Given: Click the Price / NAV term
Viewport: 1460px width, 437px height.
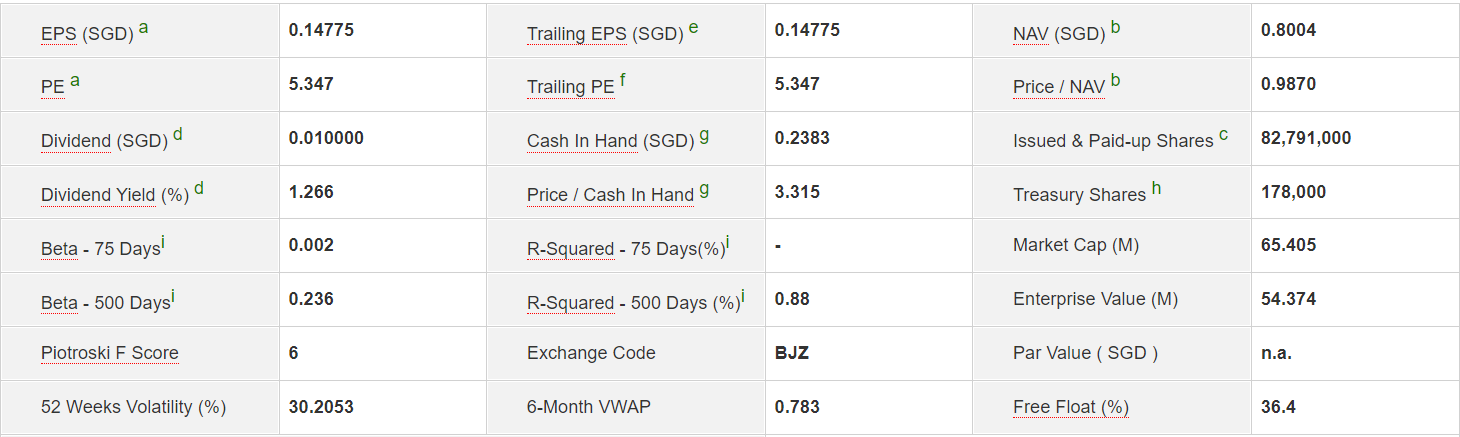Looking at the screenshot, I should click(1058, 87).
